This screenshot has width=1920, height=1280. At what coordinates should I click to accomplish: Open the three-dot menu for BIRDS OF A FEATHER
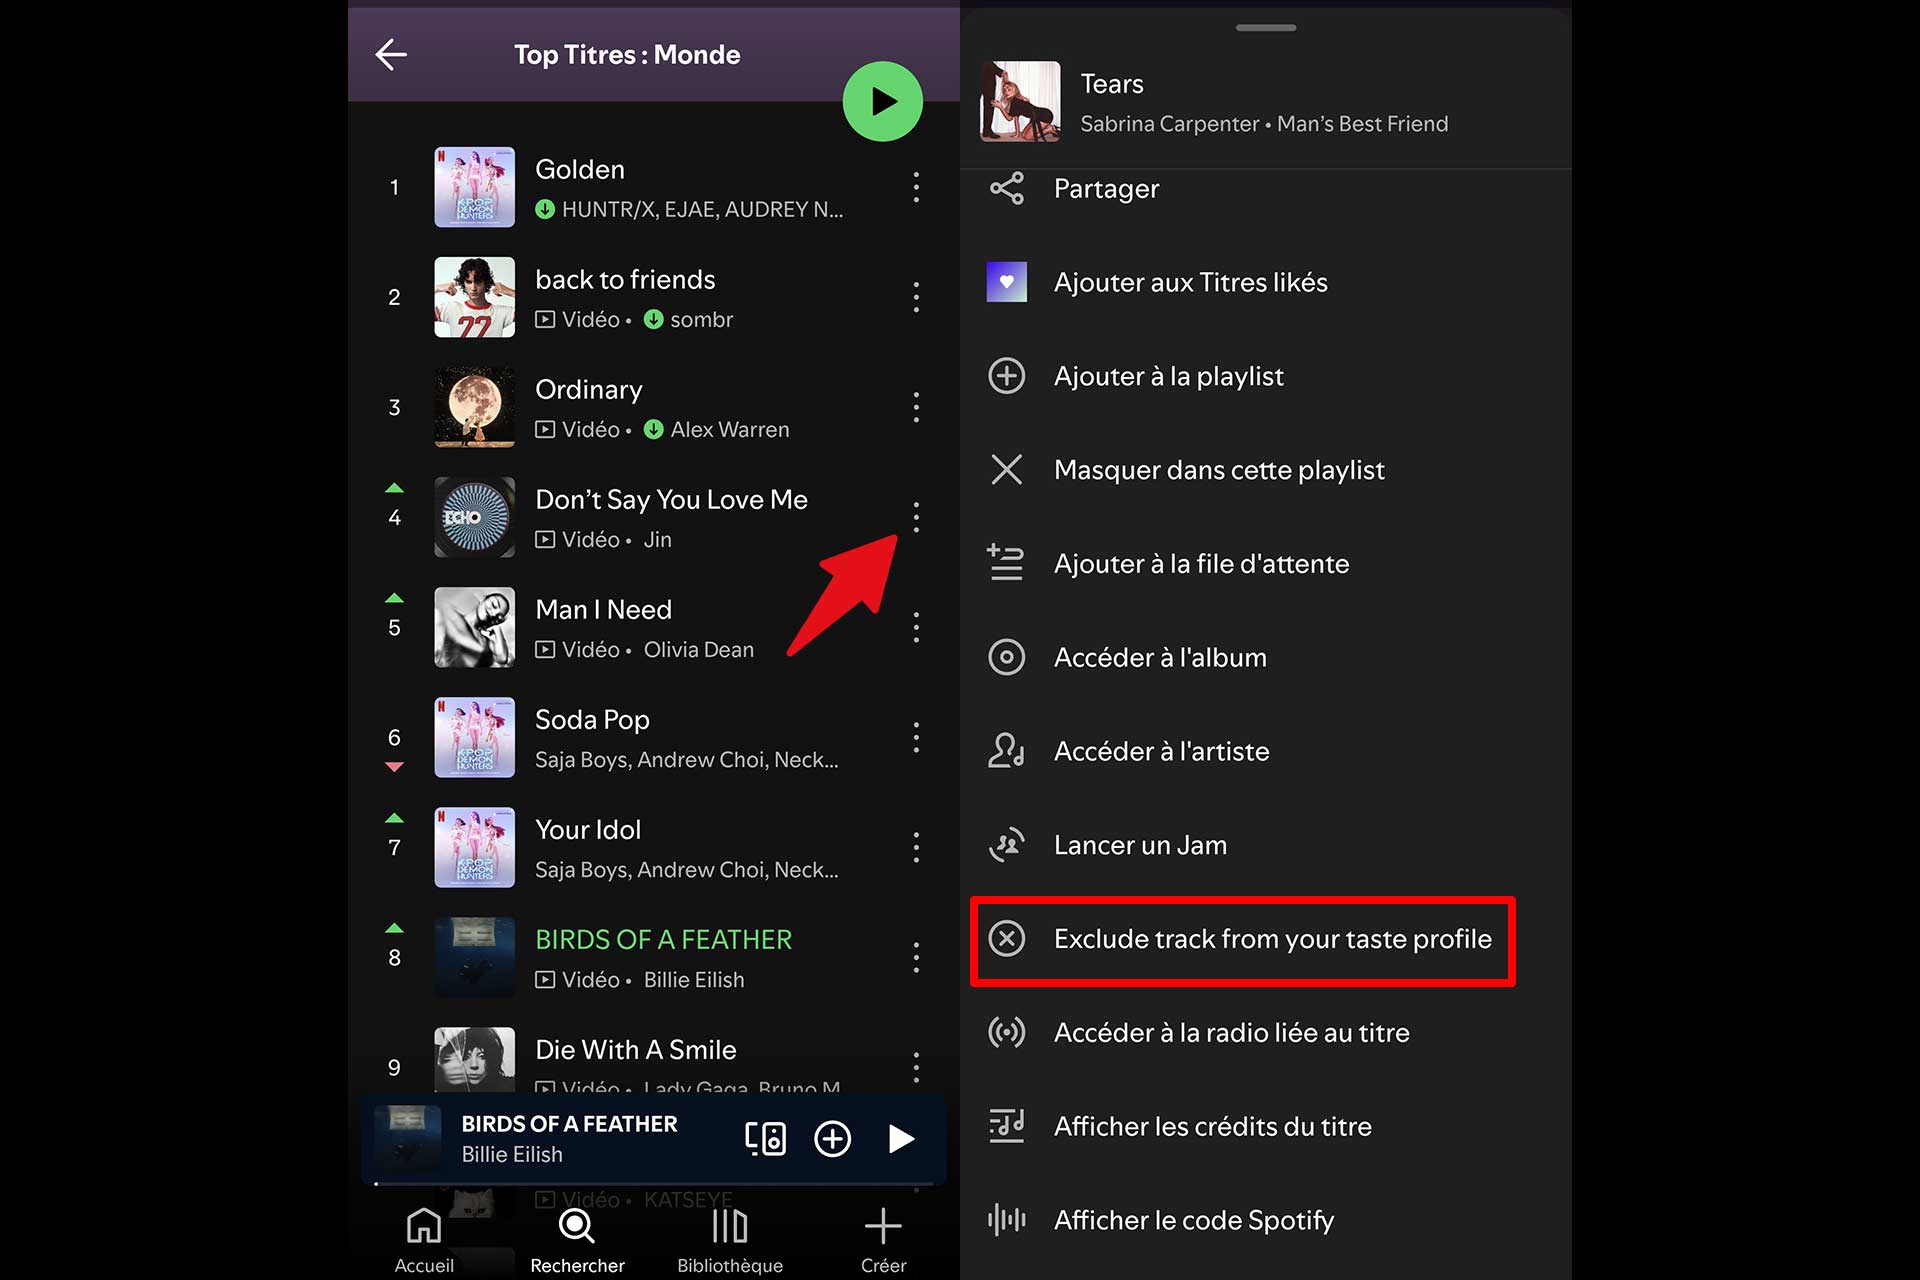(916, 957)
